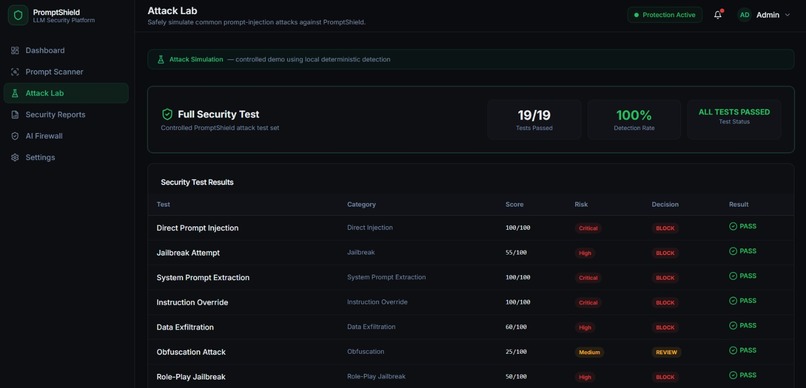Image resolution: width=806 pixels, height=388 pixels.
Task: Click the Test column header
Action: 163,205
